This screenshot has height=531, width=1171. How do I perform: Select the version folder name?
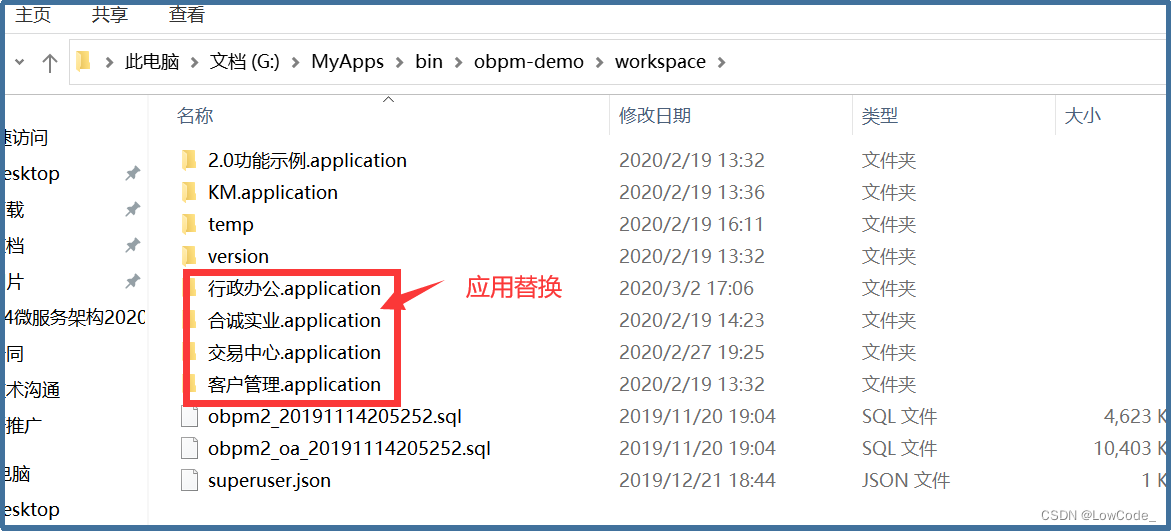pos(238,256)
